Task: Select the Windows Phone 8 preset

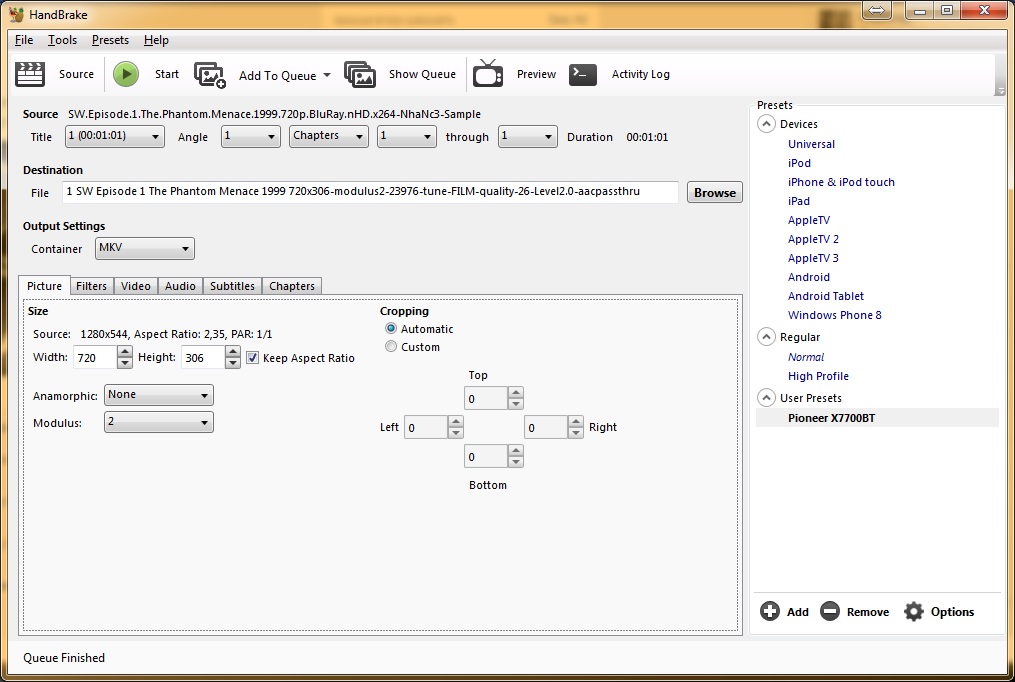Action: pyautogui.click(x=834, y=315)
